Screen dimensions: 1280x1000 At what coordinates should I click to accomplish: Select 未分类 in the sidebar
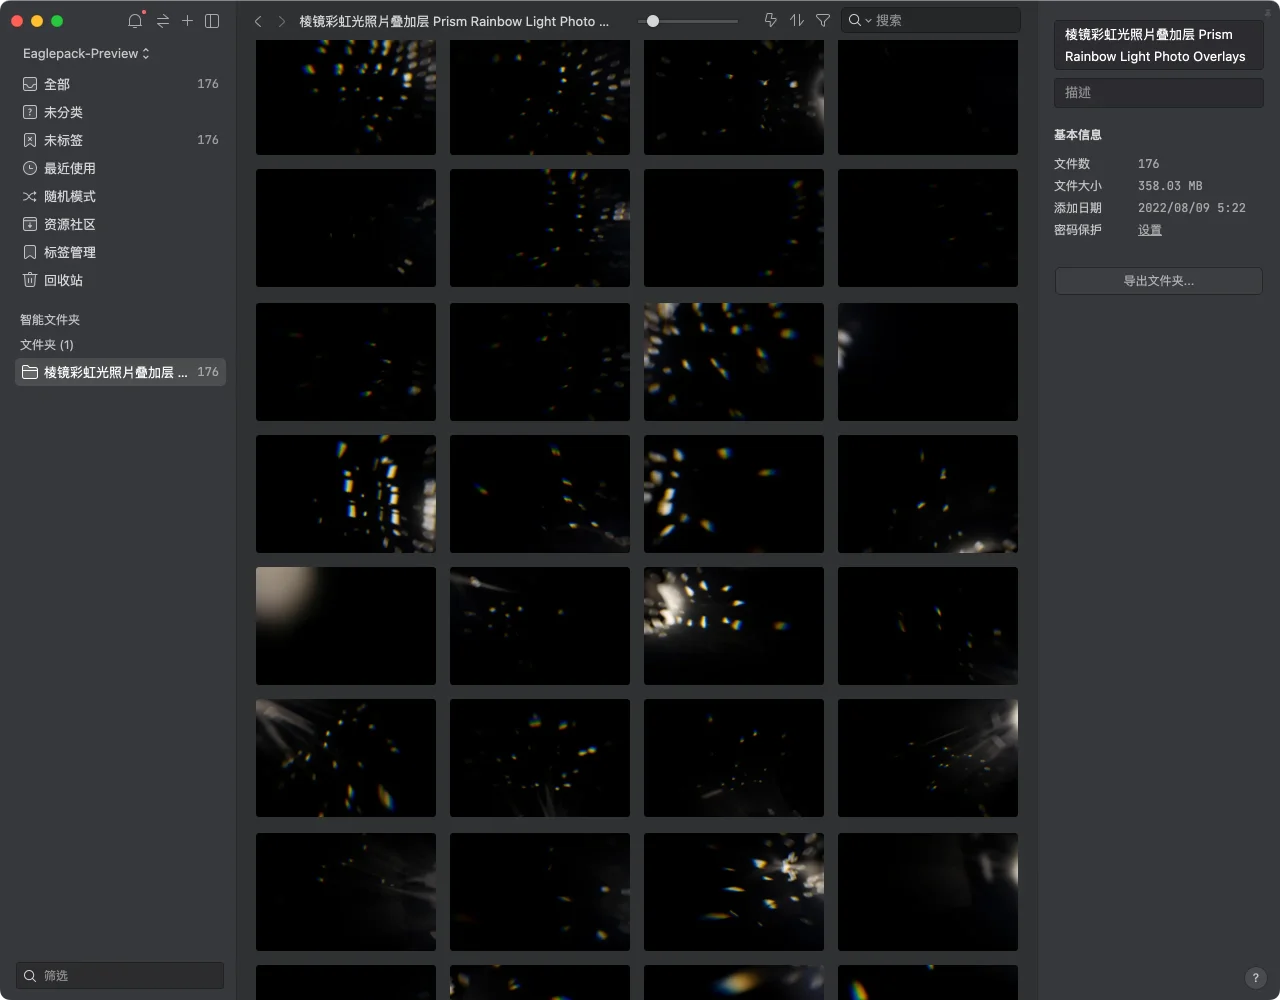[120, 112]
